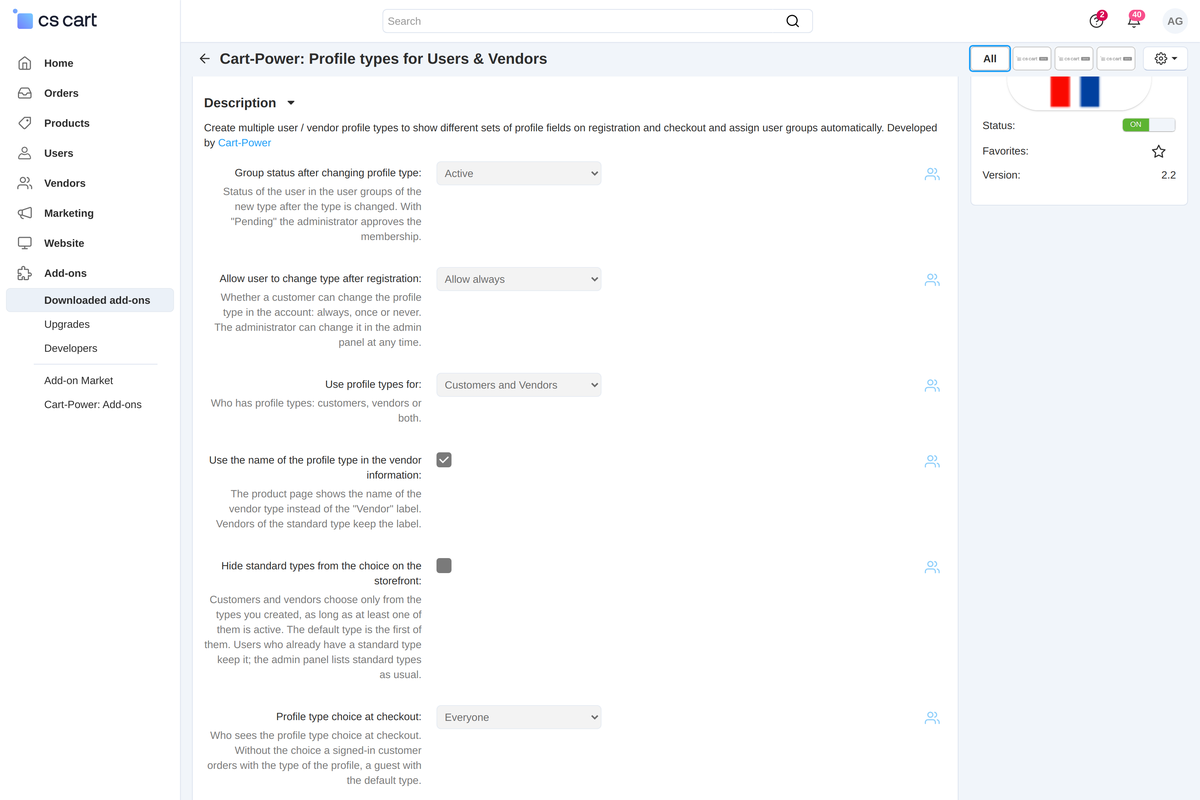The image size is (1200, 800).
Task: Open Add-ons in the sidebar
Action: pyautogui.click(x=65, y=273)
